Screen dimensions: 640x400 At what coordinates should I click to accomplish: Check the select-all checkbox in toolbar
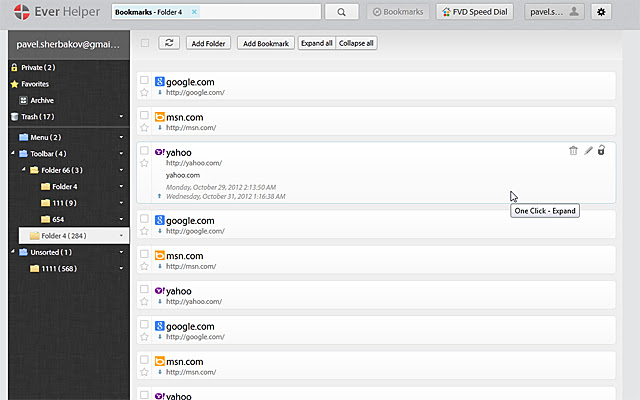pyautogui.click(x=146, y=43)
